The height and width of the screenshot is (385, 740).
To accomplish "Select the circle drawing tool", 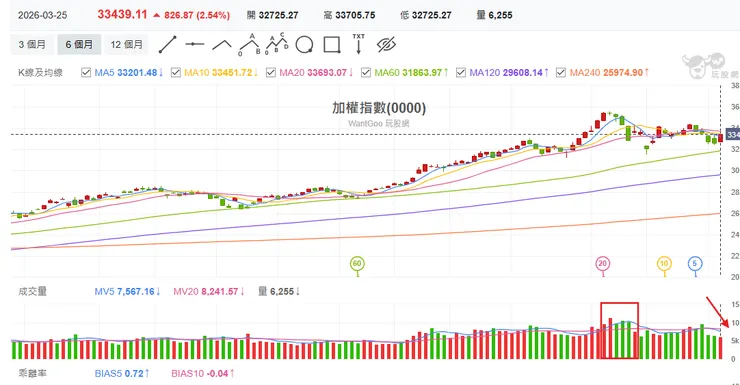I will tap(304, 45).
